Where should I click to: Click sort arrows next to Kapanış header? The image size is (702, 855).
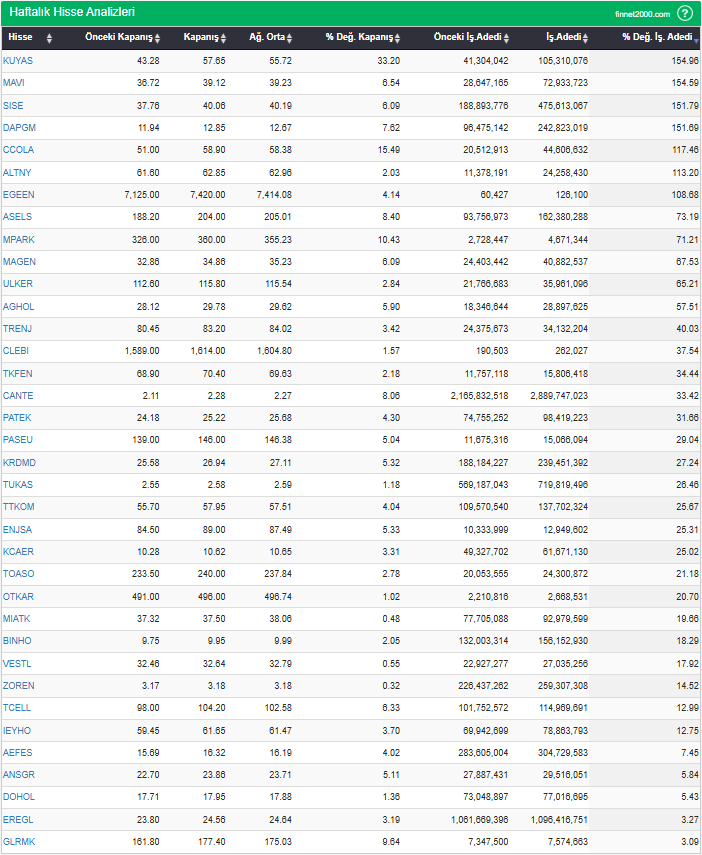pyautogui.click(x=224, y=38)
